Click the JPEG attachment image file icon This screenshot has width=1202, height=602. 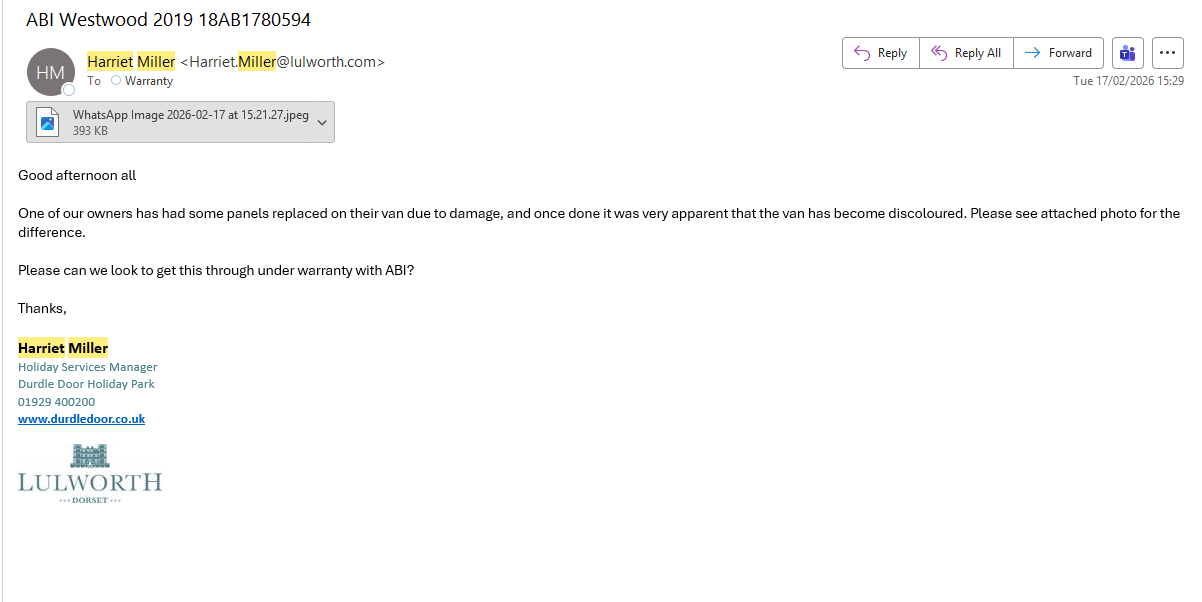click(x=48, y=122)
